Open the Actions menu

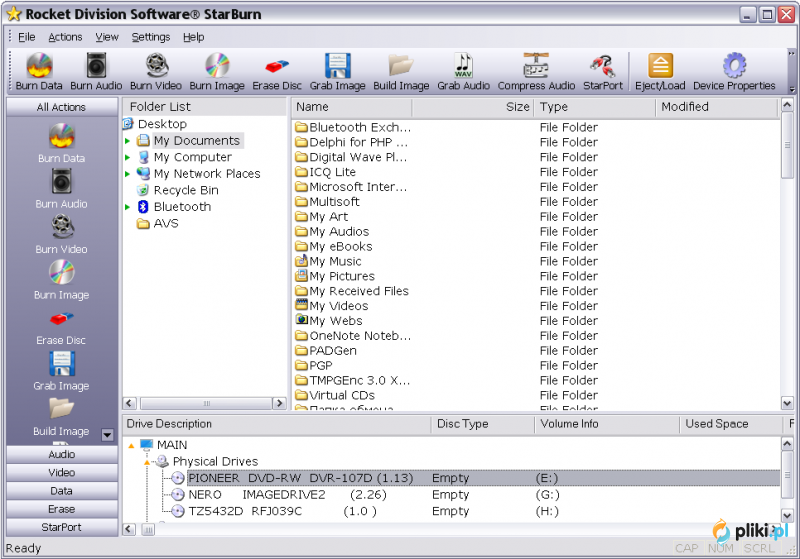(x=65, y=37)
